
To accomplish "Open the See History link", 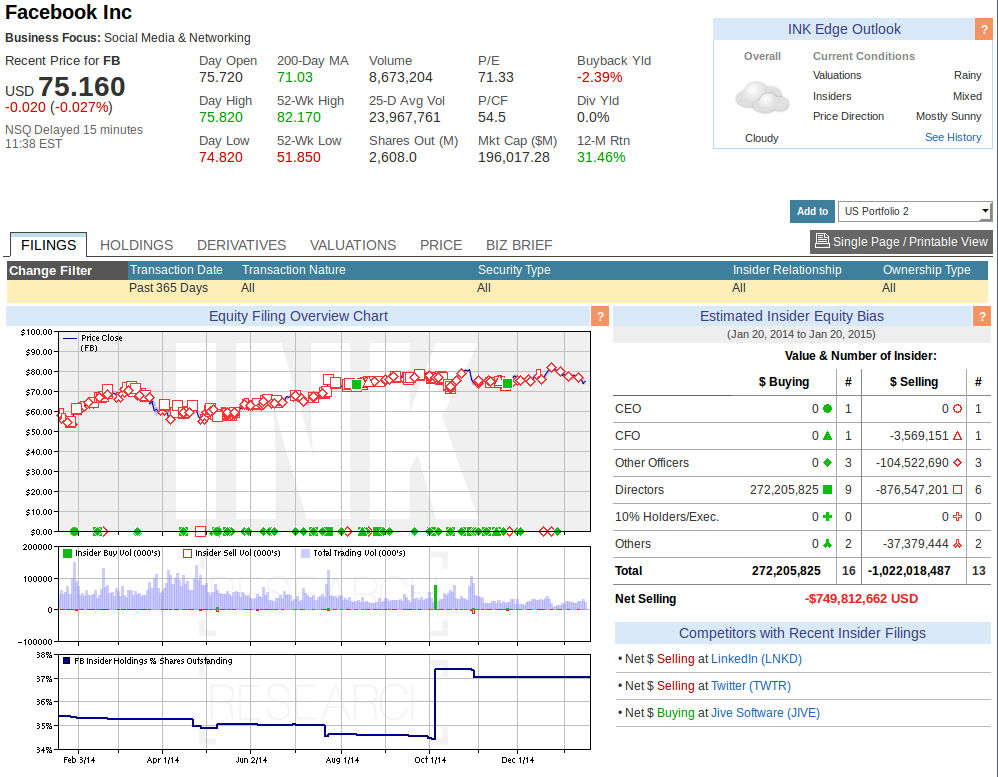I will [953, 137].
